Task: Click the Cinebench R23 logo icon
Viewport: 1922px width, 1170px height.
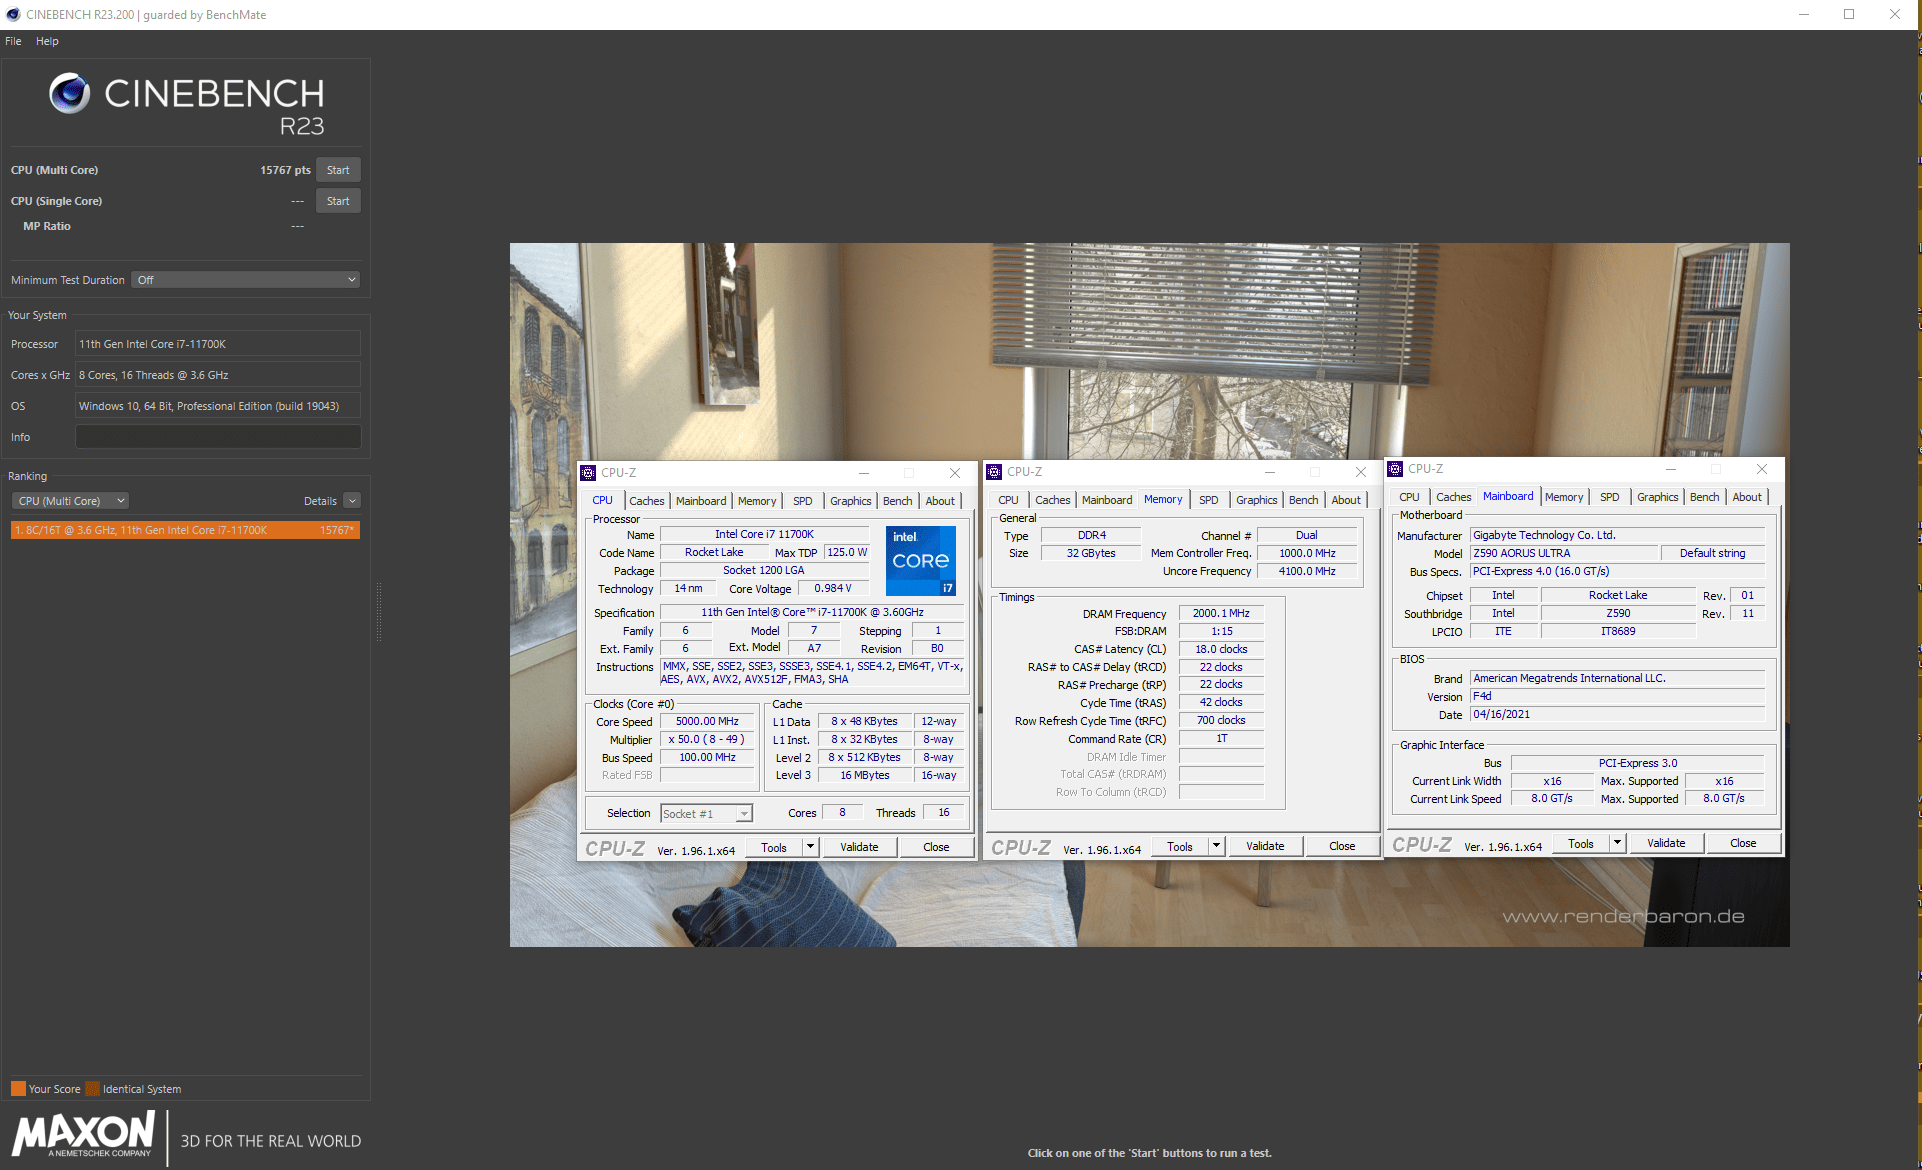Action: [x=70, y=93]
